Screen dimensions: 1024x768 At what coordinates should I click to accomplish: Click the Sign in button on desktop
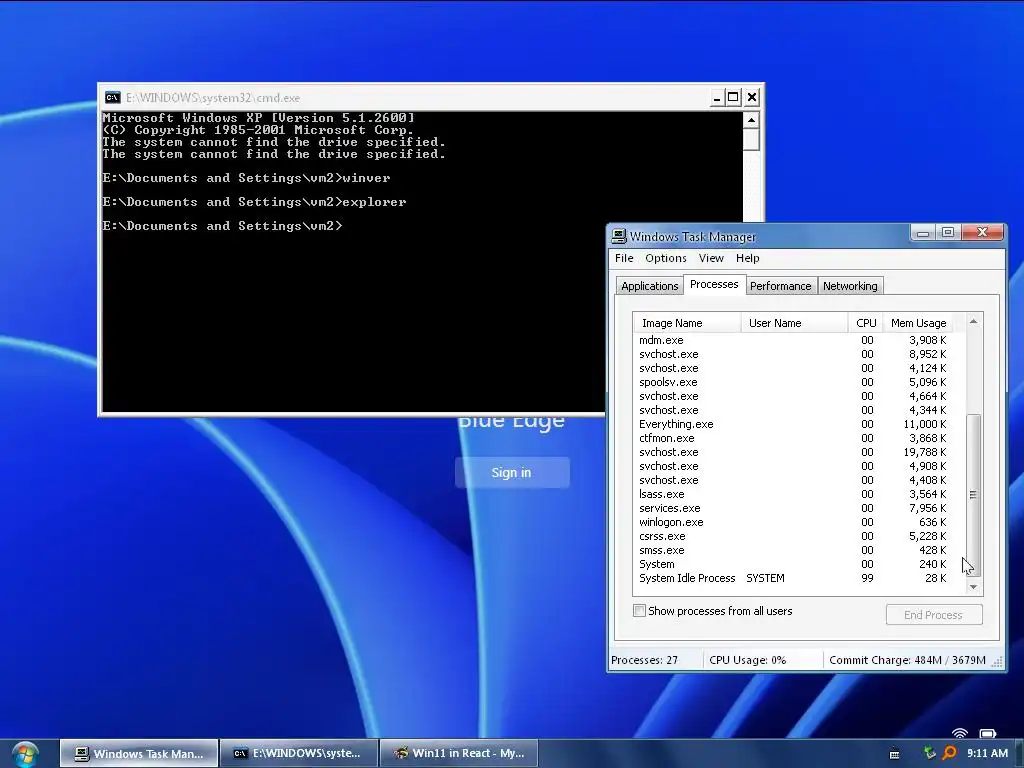click(512, 472)
